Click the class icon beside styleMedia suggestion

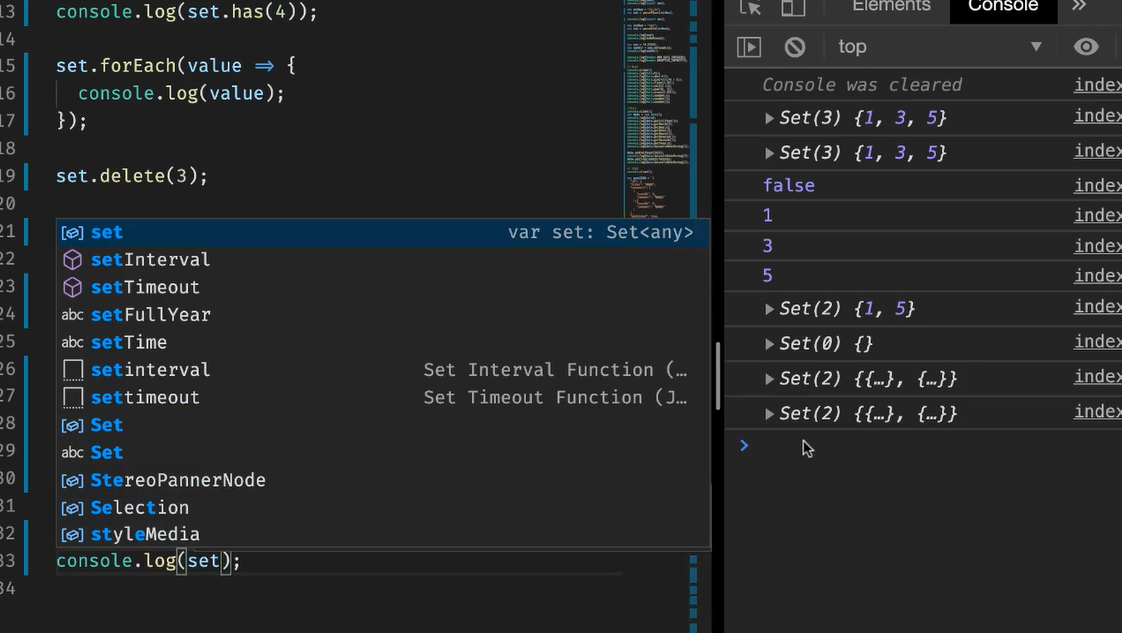click(71, 534)
